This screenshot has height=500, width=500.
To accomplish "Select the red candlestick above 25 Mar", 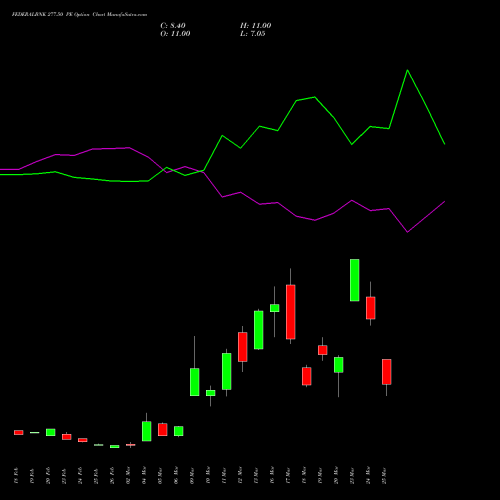I will [387, 372].
